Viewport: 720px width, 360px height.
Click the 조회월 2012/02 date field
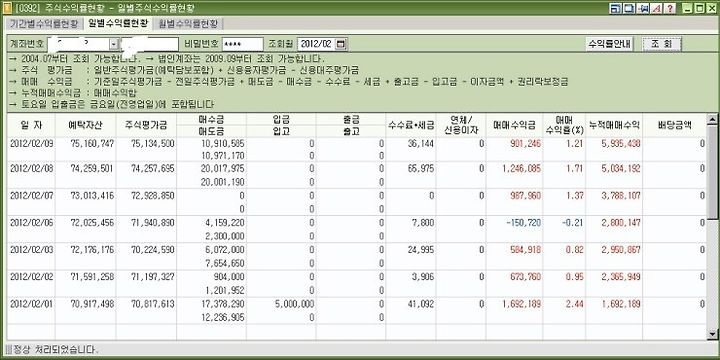(316, 44)
